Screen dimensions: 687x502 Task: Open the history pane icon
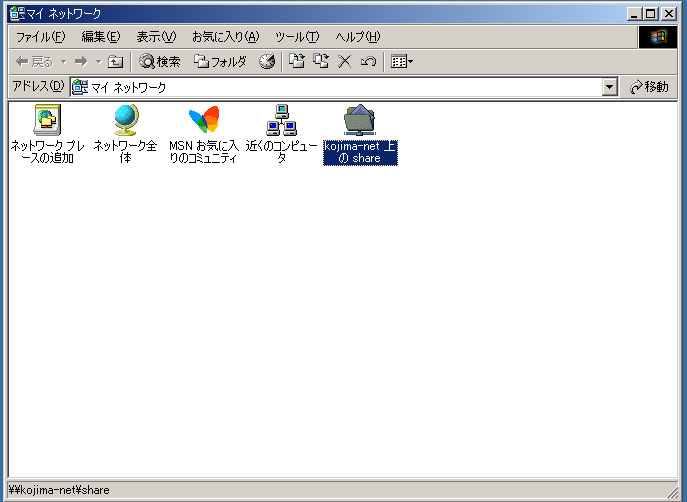click(267, 62)
